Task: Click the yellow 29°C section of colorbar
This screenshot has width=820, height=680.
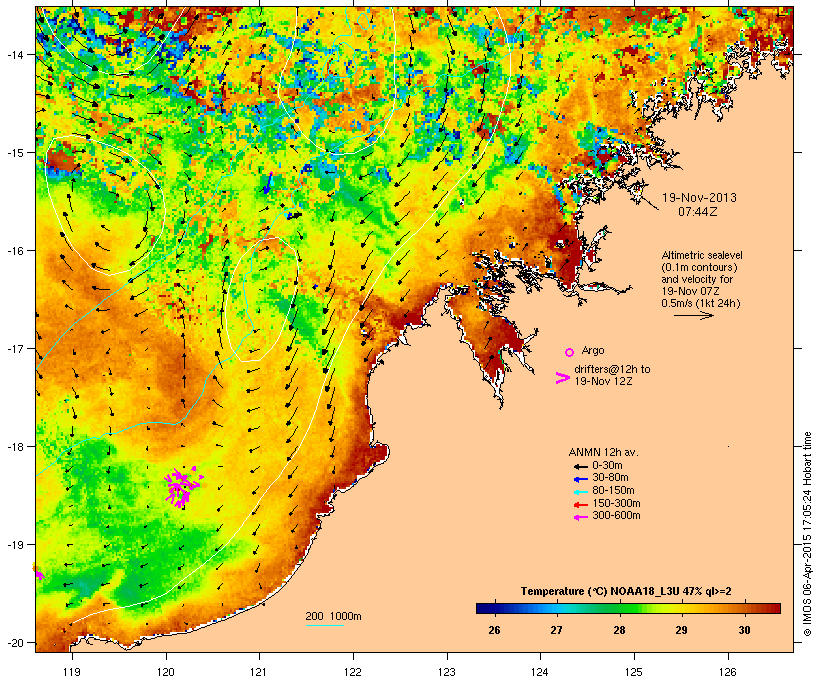Action: [681, 608]
